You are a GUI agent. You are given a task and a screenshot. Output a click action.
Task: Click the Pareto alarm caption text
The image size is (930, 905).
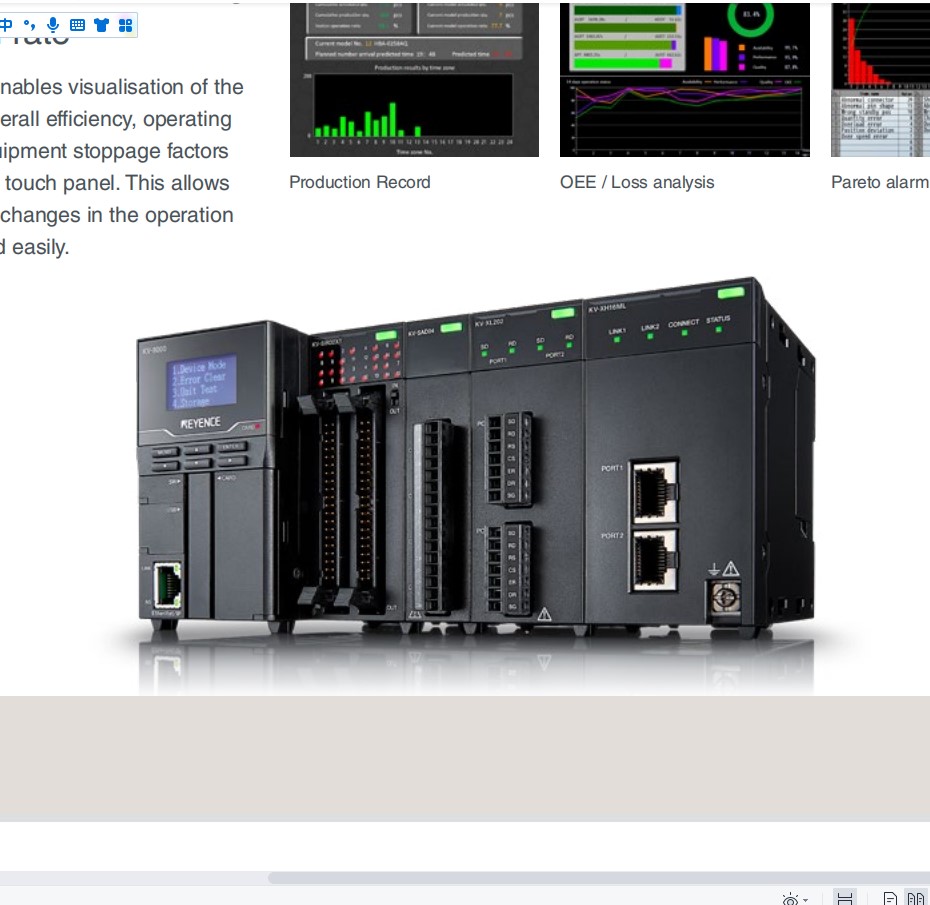880,182
